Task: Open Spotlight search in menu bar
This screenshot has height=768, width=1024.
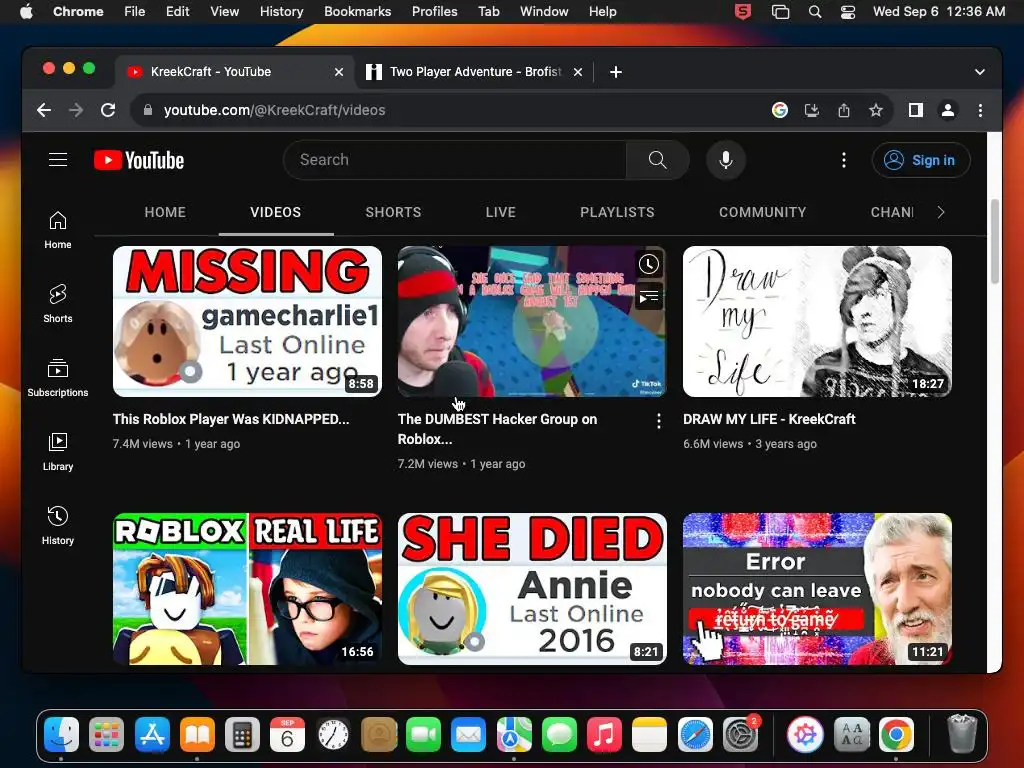Action: tap(814, 11)
